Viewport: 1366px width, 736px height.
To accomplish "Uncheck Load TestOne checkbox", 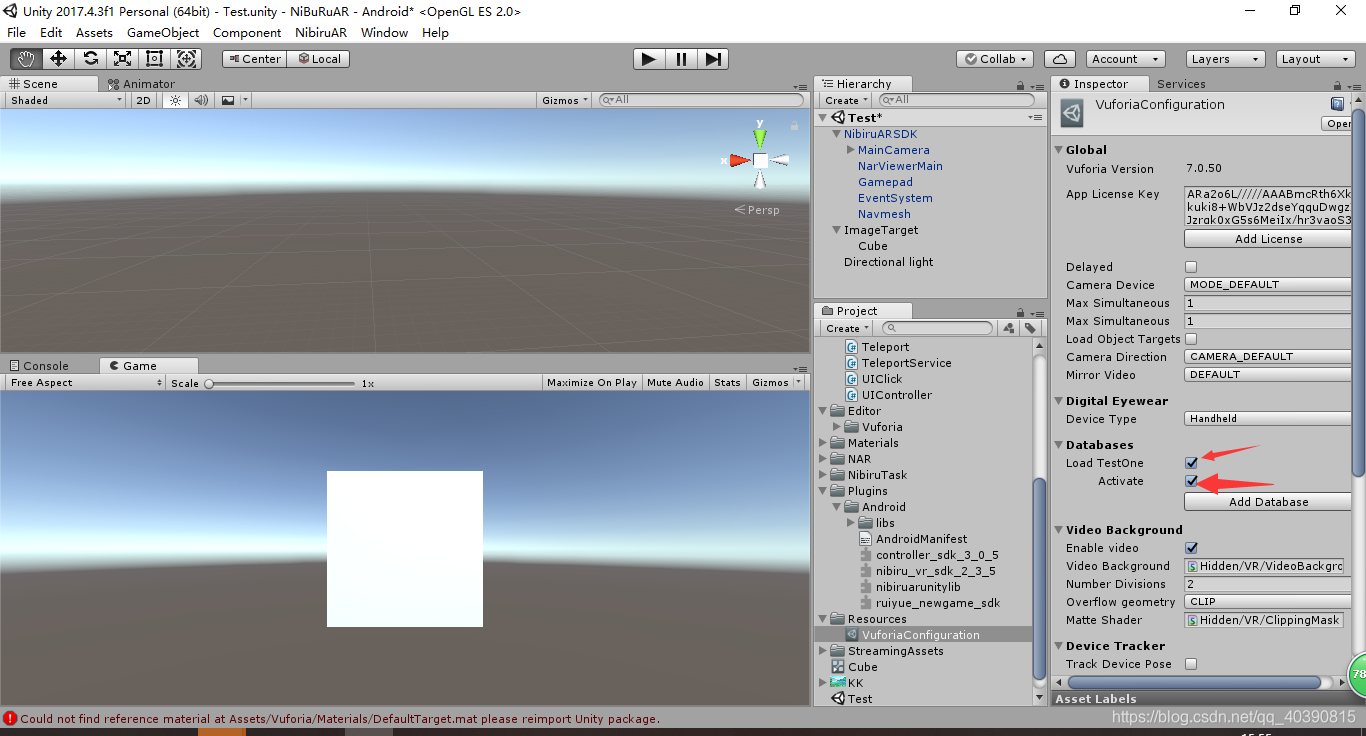I will click(x=1191, y=463).
